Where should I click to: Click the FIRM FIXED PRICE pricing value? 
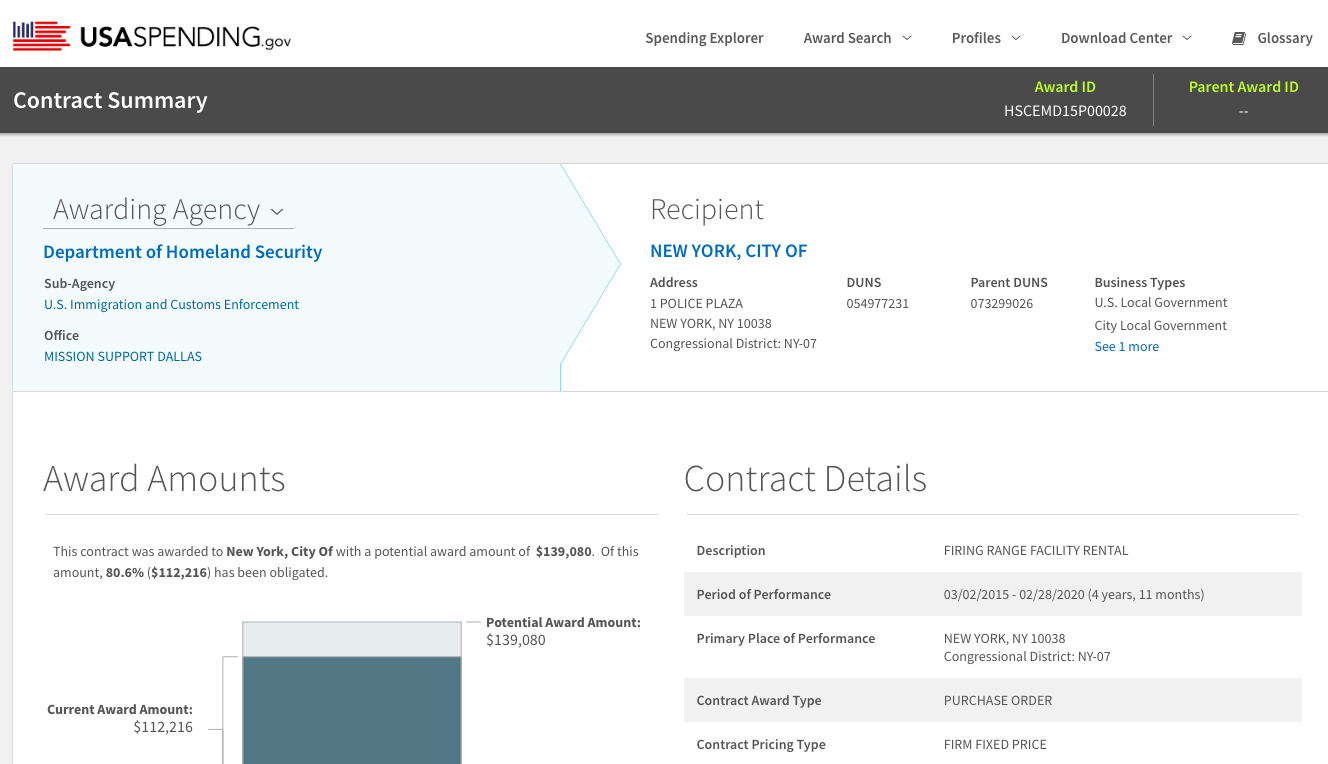pyautogui.click(x=994, y=744)
